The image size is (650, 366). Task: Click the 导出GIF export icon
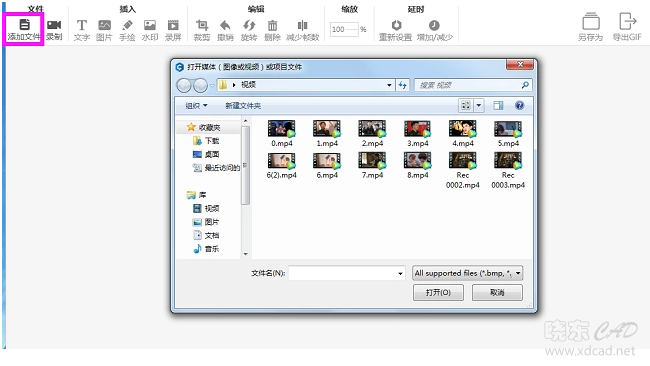pyautogui.click(x=627, y=21)
